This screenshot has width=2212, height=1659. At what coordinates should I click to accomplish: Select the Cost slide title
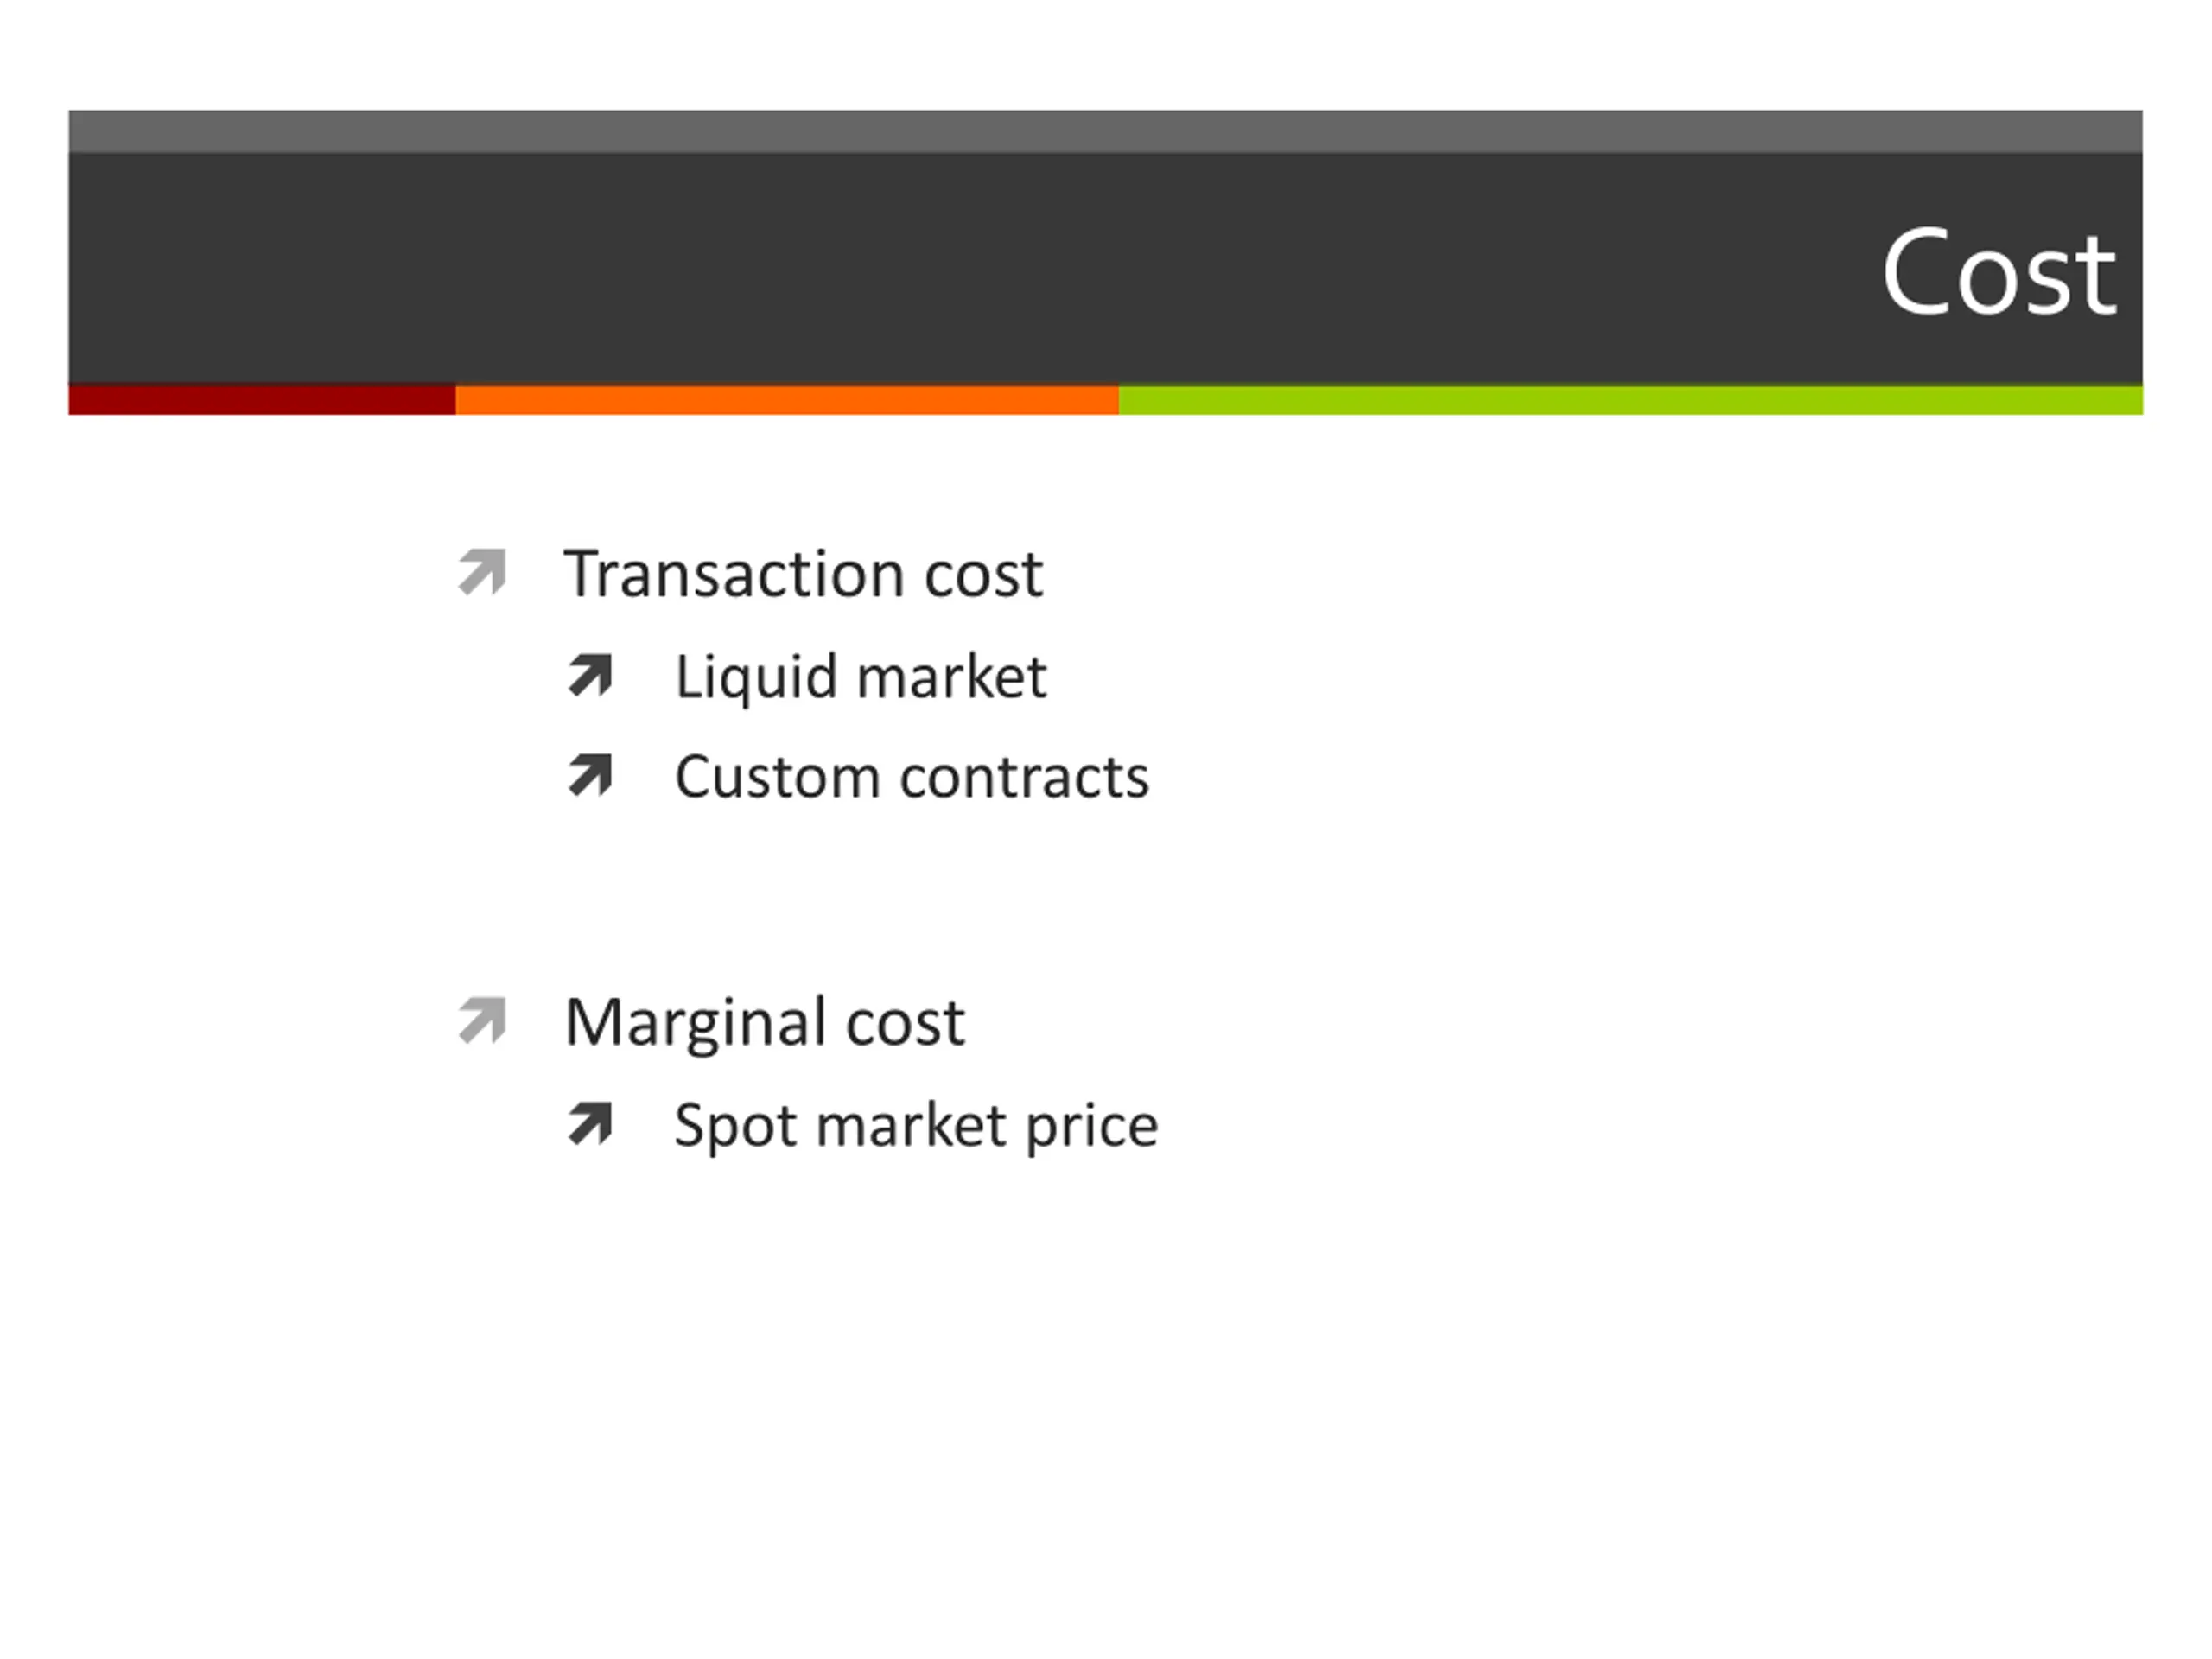click(x=1999, y=271)
